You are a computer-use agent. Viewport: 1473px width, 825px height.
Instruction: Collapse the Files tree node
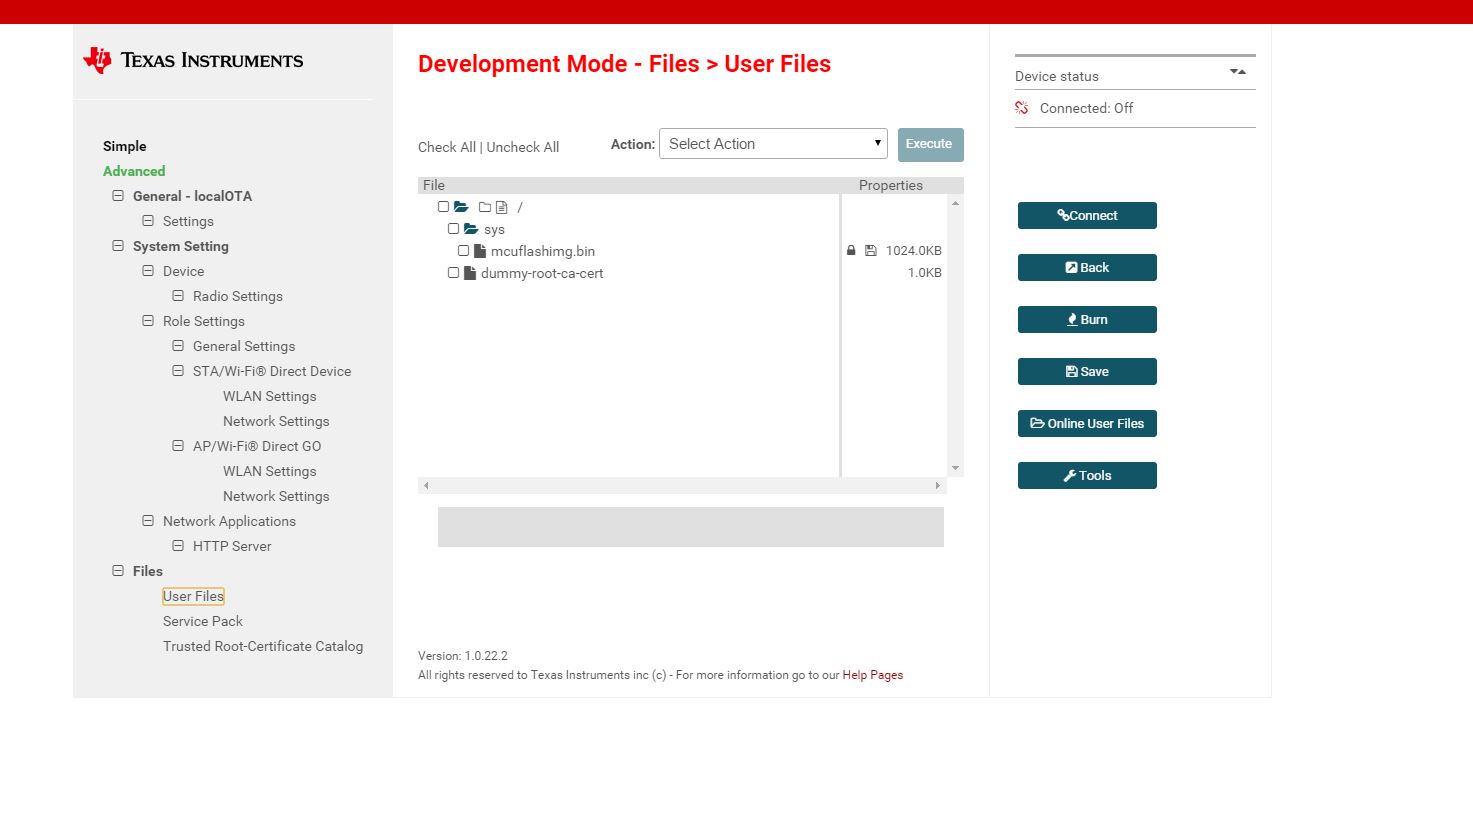[118, 571]
